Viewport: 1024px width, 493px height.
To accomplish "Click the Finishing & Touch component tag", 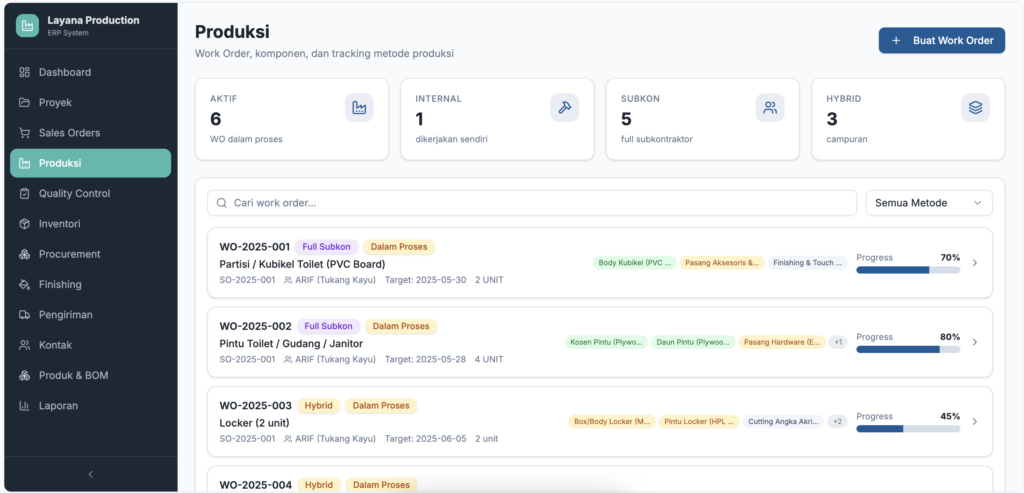I will (807, 262).
